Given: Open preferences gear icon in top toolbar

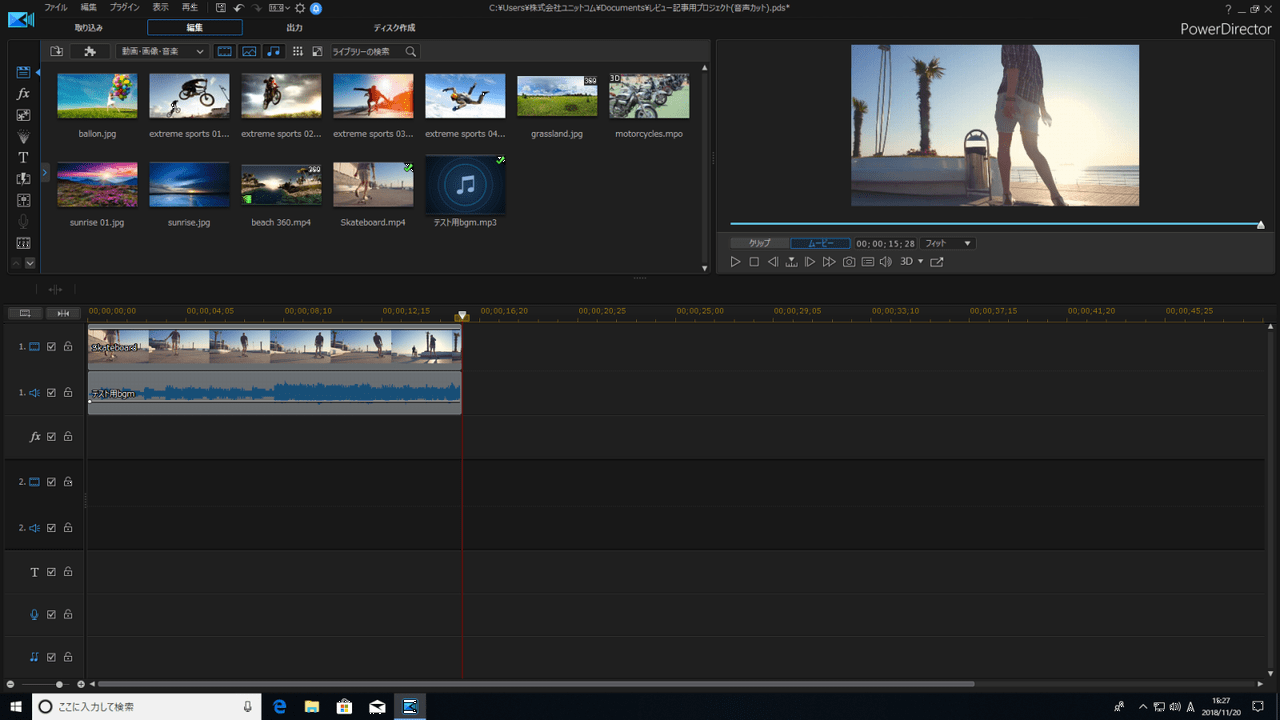Looking at the screenshot, I should (x=299, y=8).
